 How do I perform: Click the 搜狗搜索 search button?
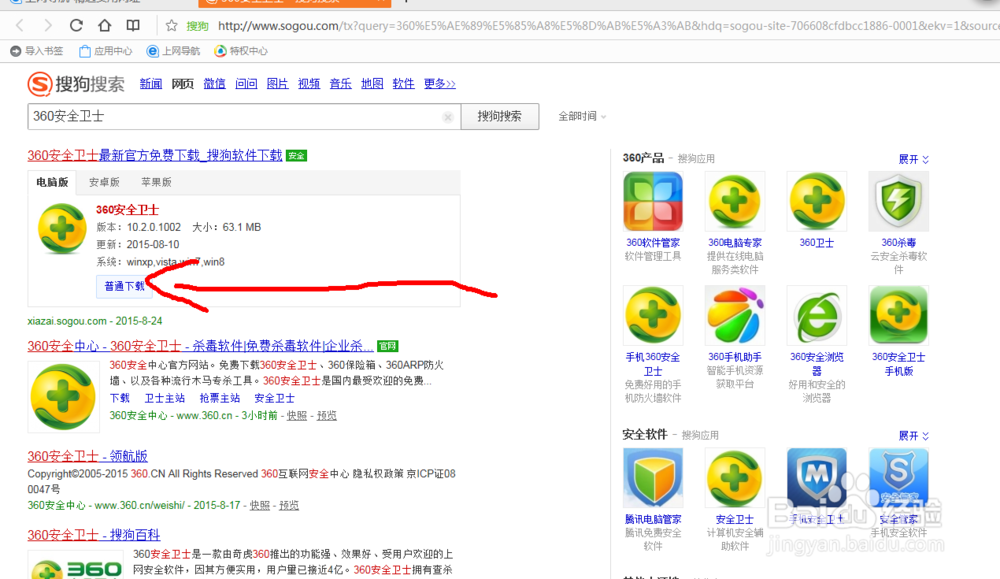500,117
